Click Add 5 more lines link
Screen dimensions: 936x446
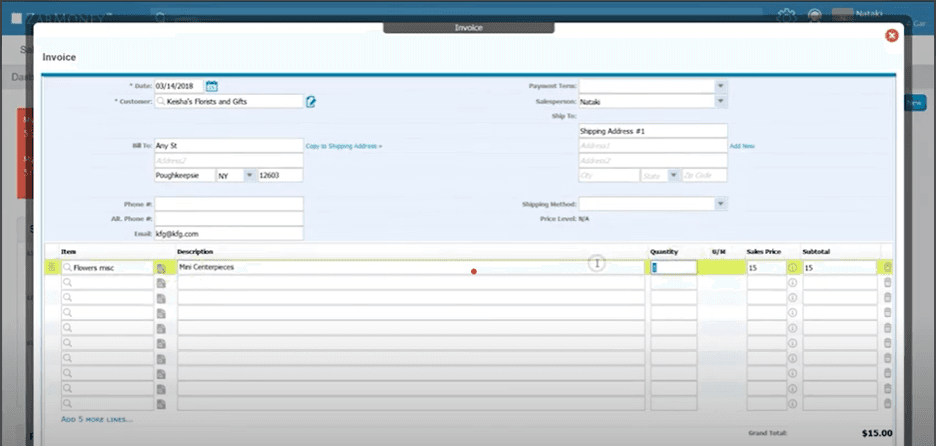[x=97, y=419]
